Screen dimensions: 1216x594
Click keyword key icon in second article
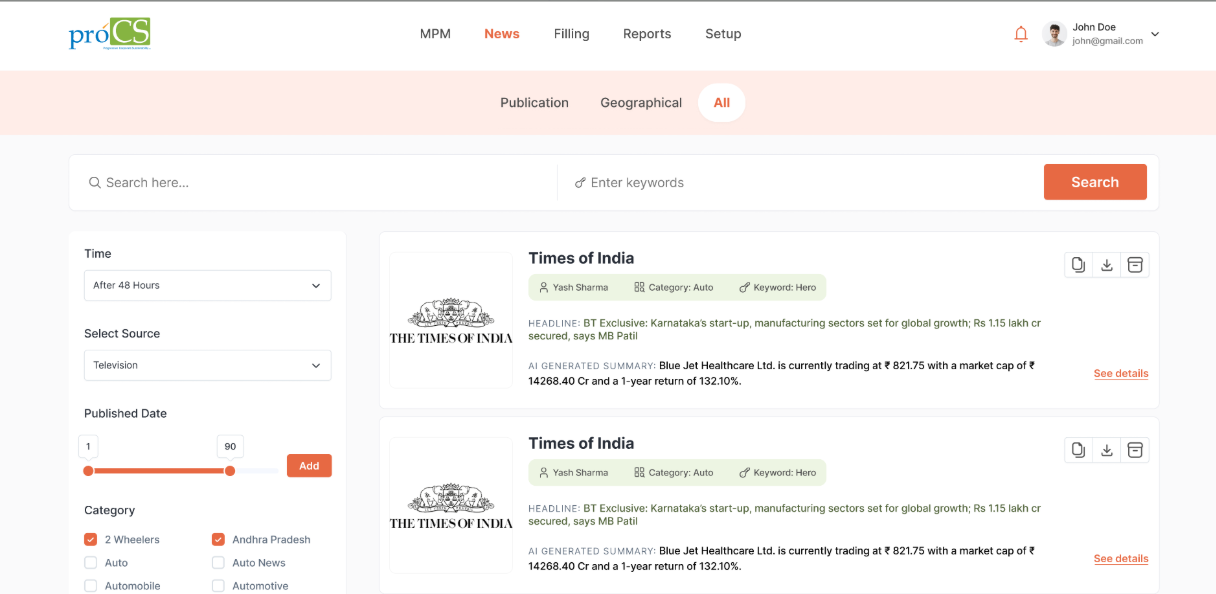tap(744, 473)
